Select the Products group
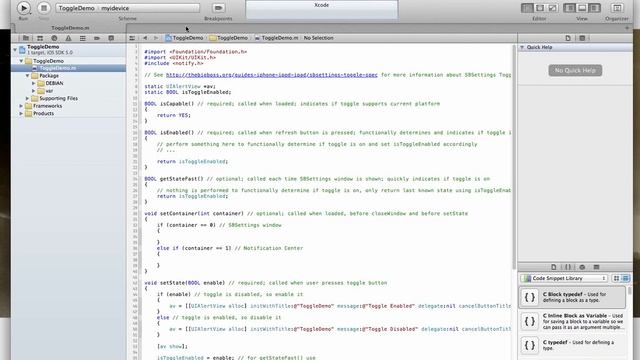The height and width of the screenshot is (360, 640). point(69,113)
